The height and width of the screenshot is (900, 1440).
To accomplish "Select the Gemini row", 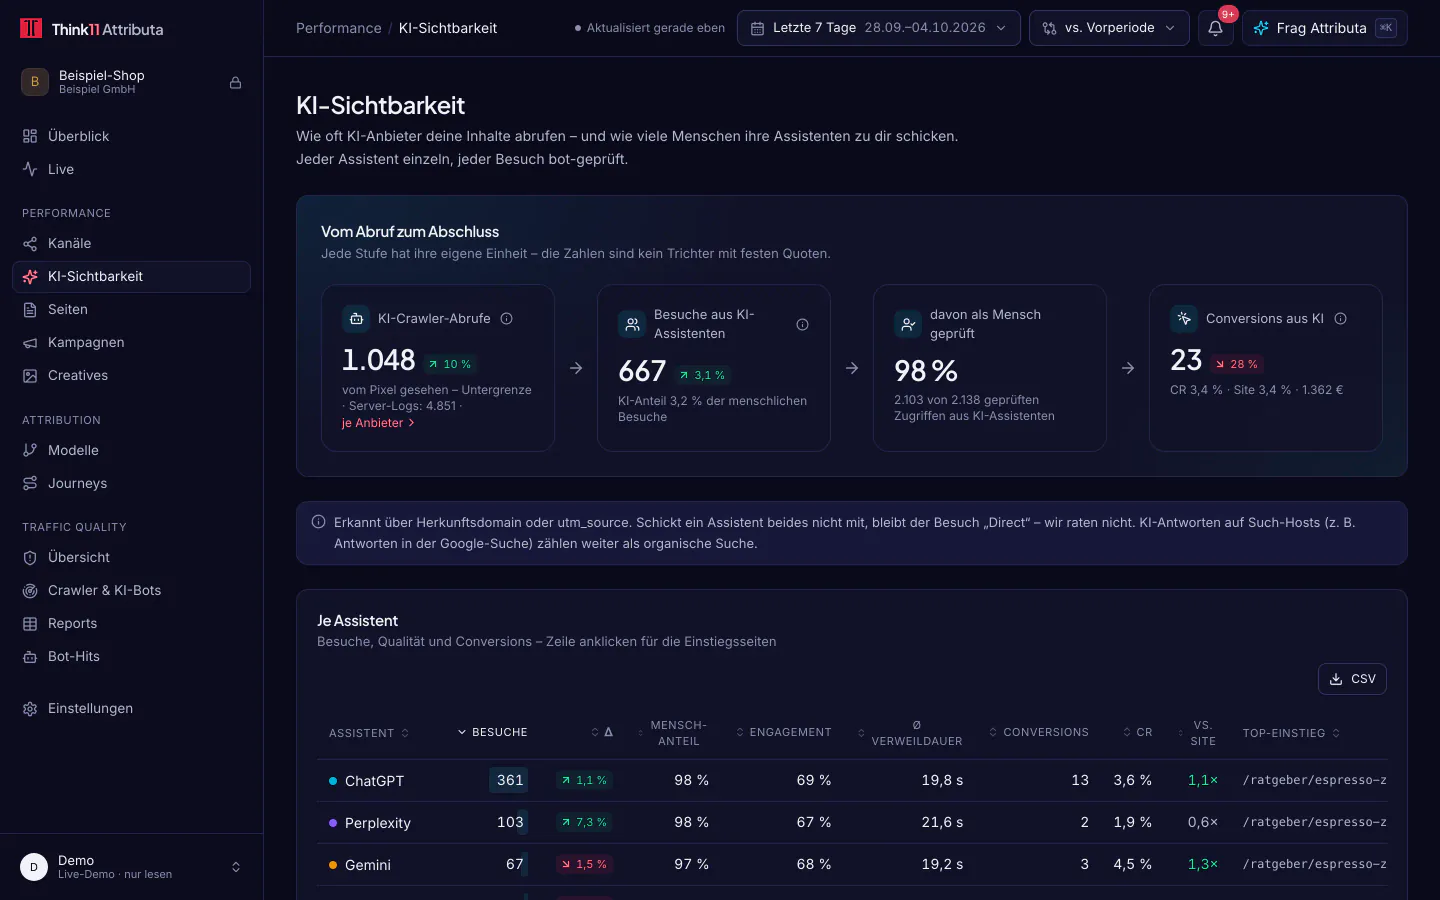I will pyautogui.click(x=852, y=864).
